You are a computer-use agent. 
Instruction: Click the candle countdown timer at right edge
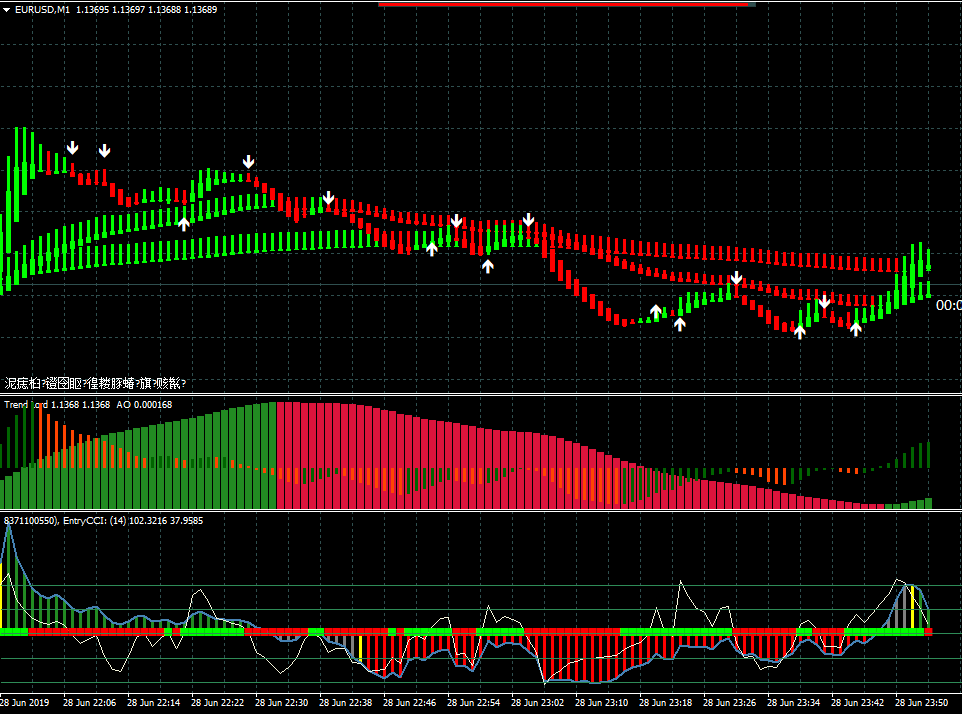tap(948, 305)
